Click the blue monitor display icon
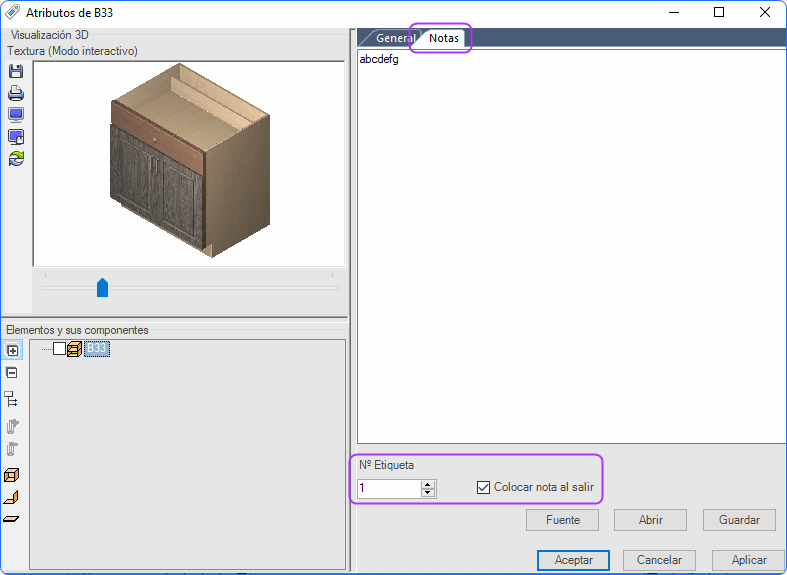The image size is (787, 575). pos(16,115)
